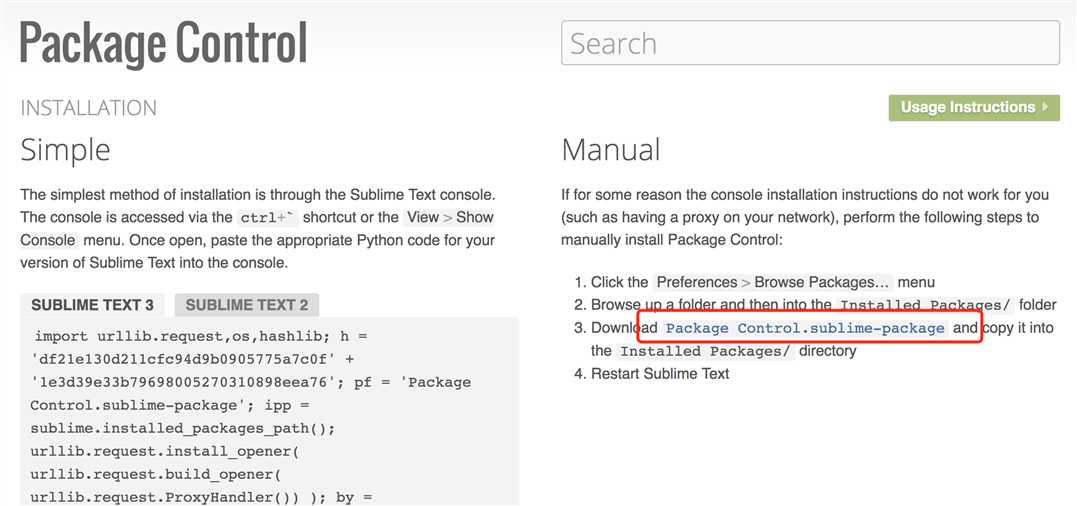Click the Package Control site title
The height and width of the screenshot is (506, 1077).
[163, 43]
